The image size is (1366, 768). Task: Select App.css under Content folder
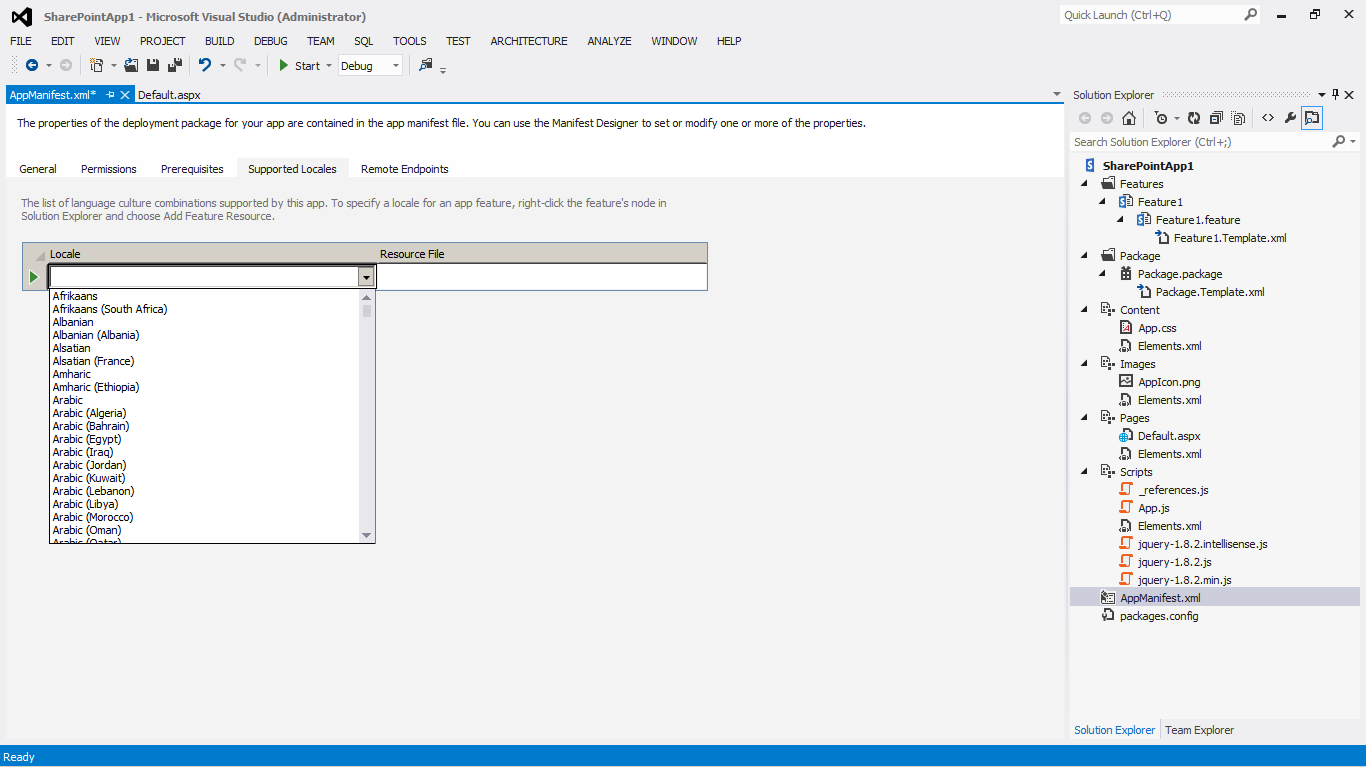tap(1157, 328)
